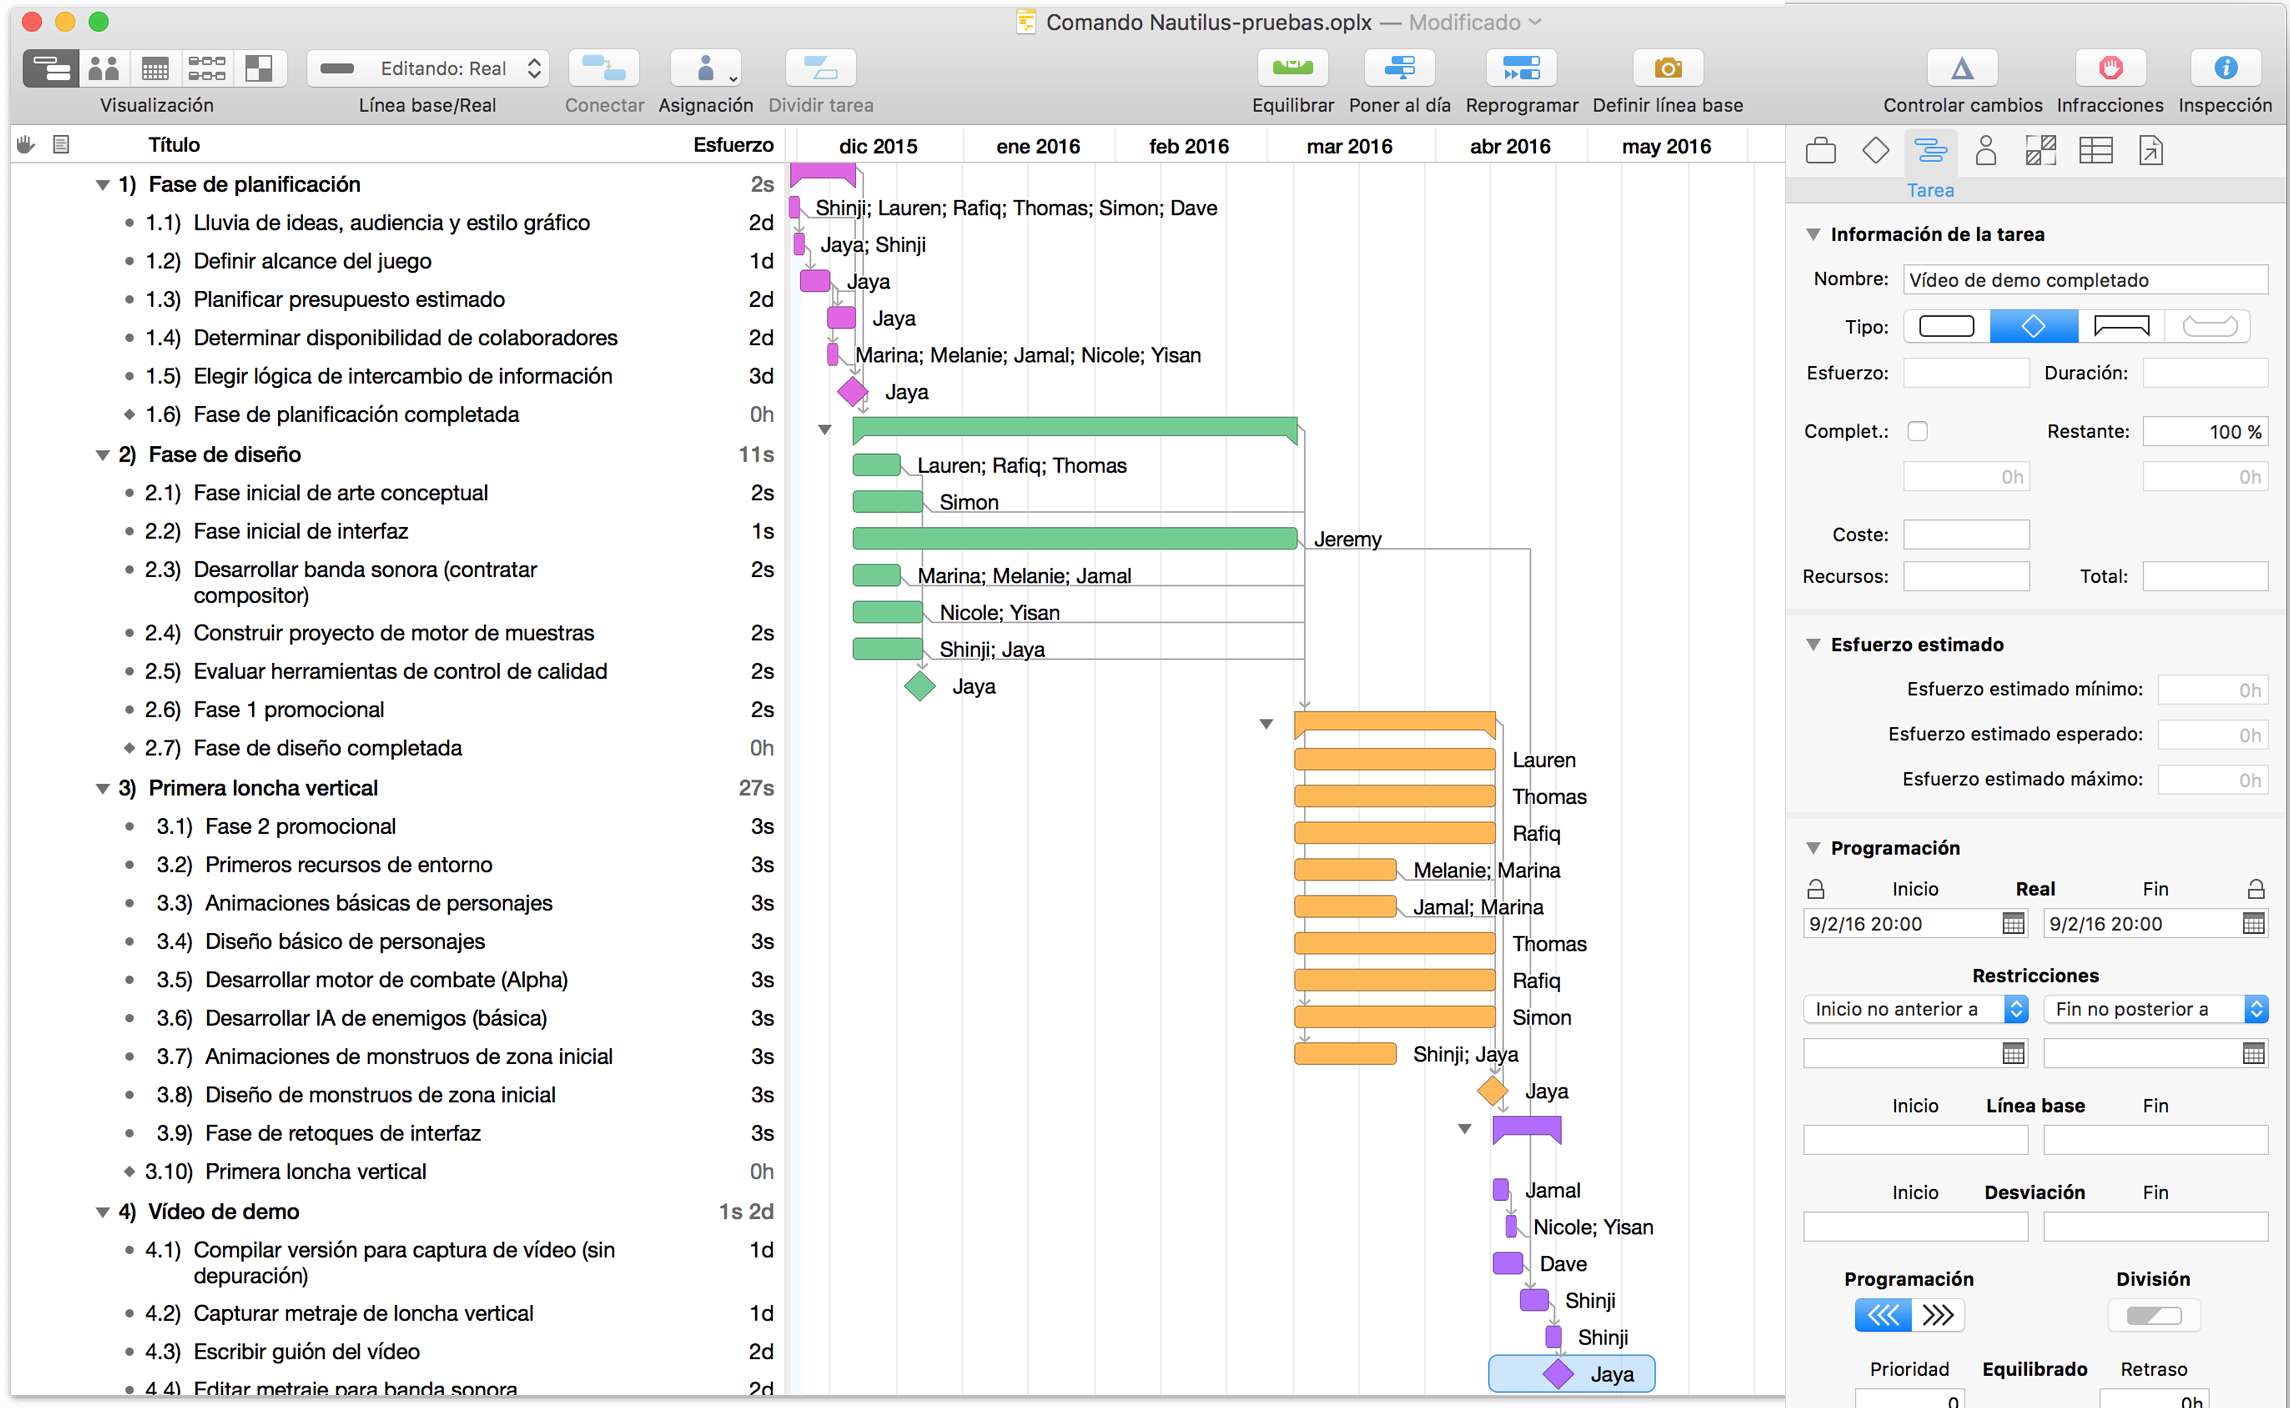Open the Asignación person icon
This screenshot has height=1408, width=2290.
(x=705, y=68)
